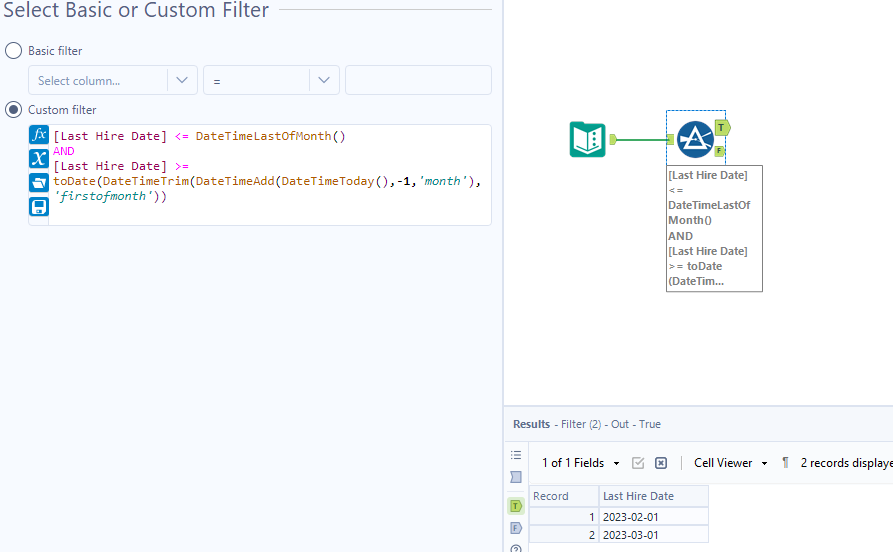The height and width of the screenshot is (552, 893).
Task: Show False output in Results panel
Action: click(516, 527)
